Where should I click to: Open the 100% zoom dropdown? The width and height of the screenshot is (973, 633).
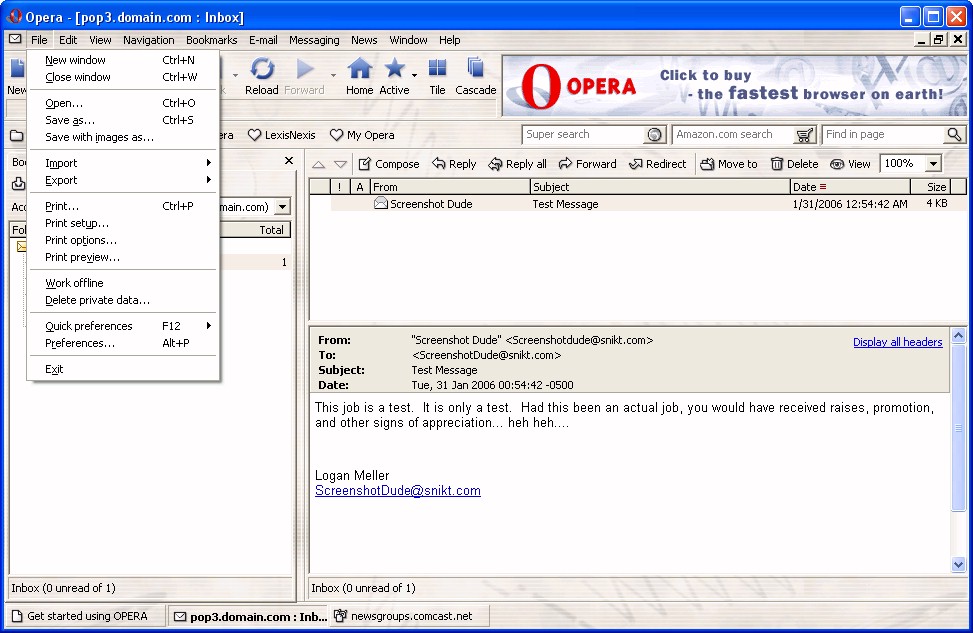pyautogui.click(x=933, y=164)
